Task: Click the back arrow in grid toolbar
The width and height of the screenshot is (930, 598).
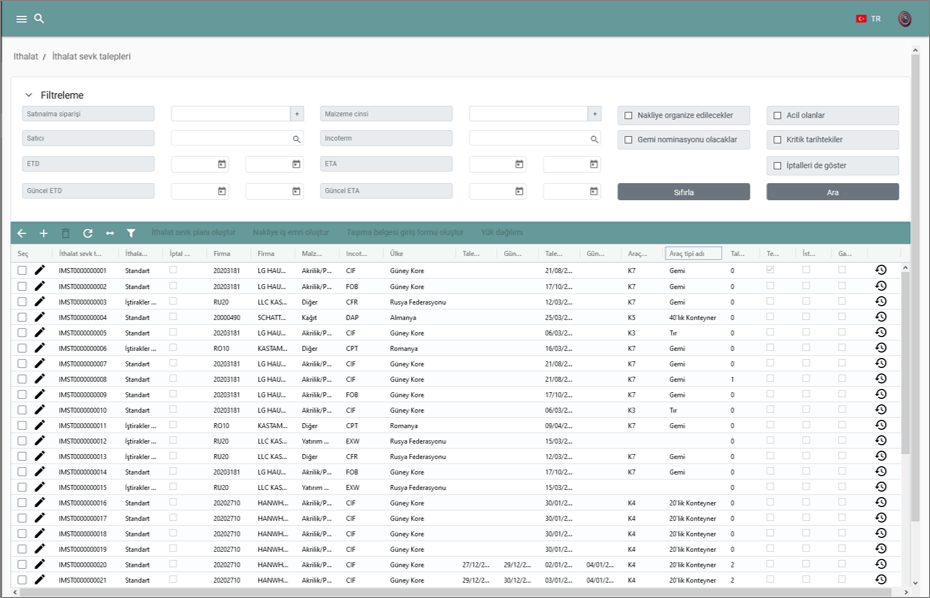Action: click(22, 233)
